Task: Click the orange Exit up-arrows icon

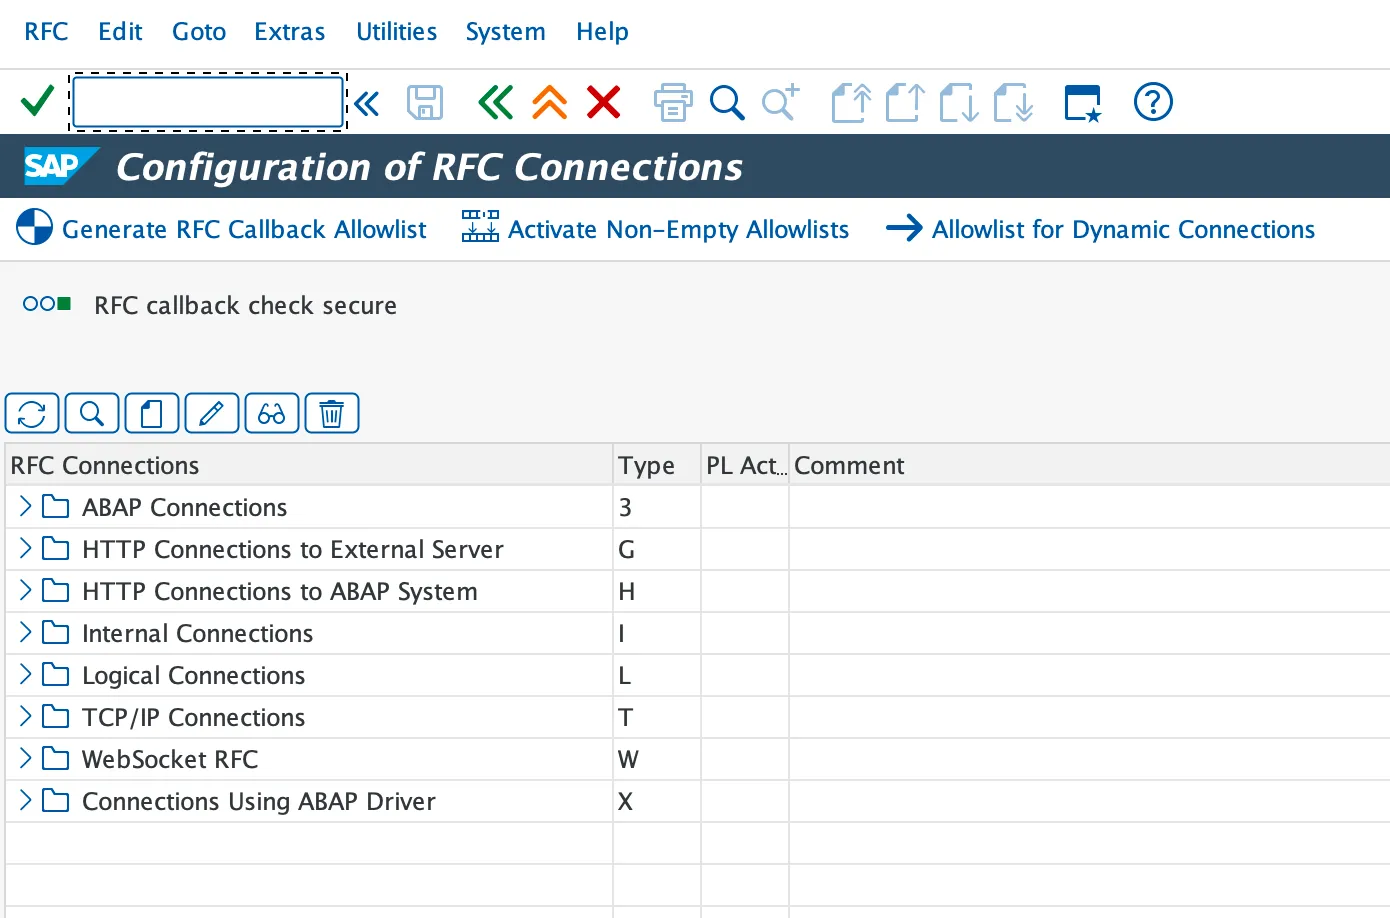Action: tap(549, 102)
